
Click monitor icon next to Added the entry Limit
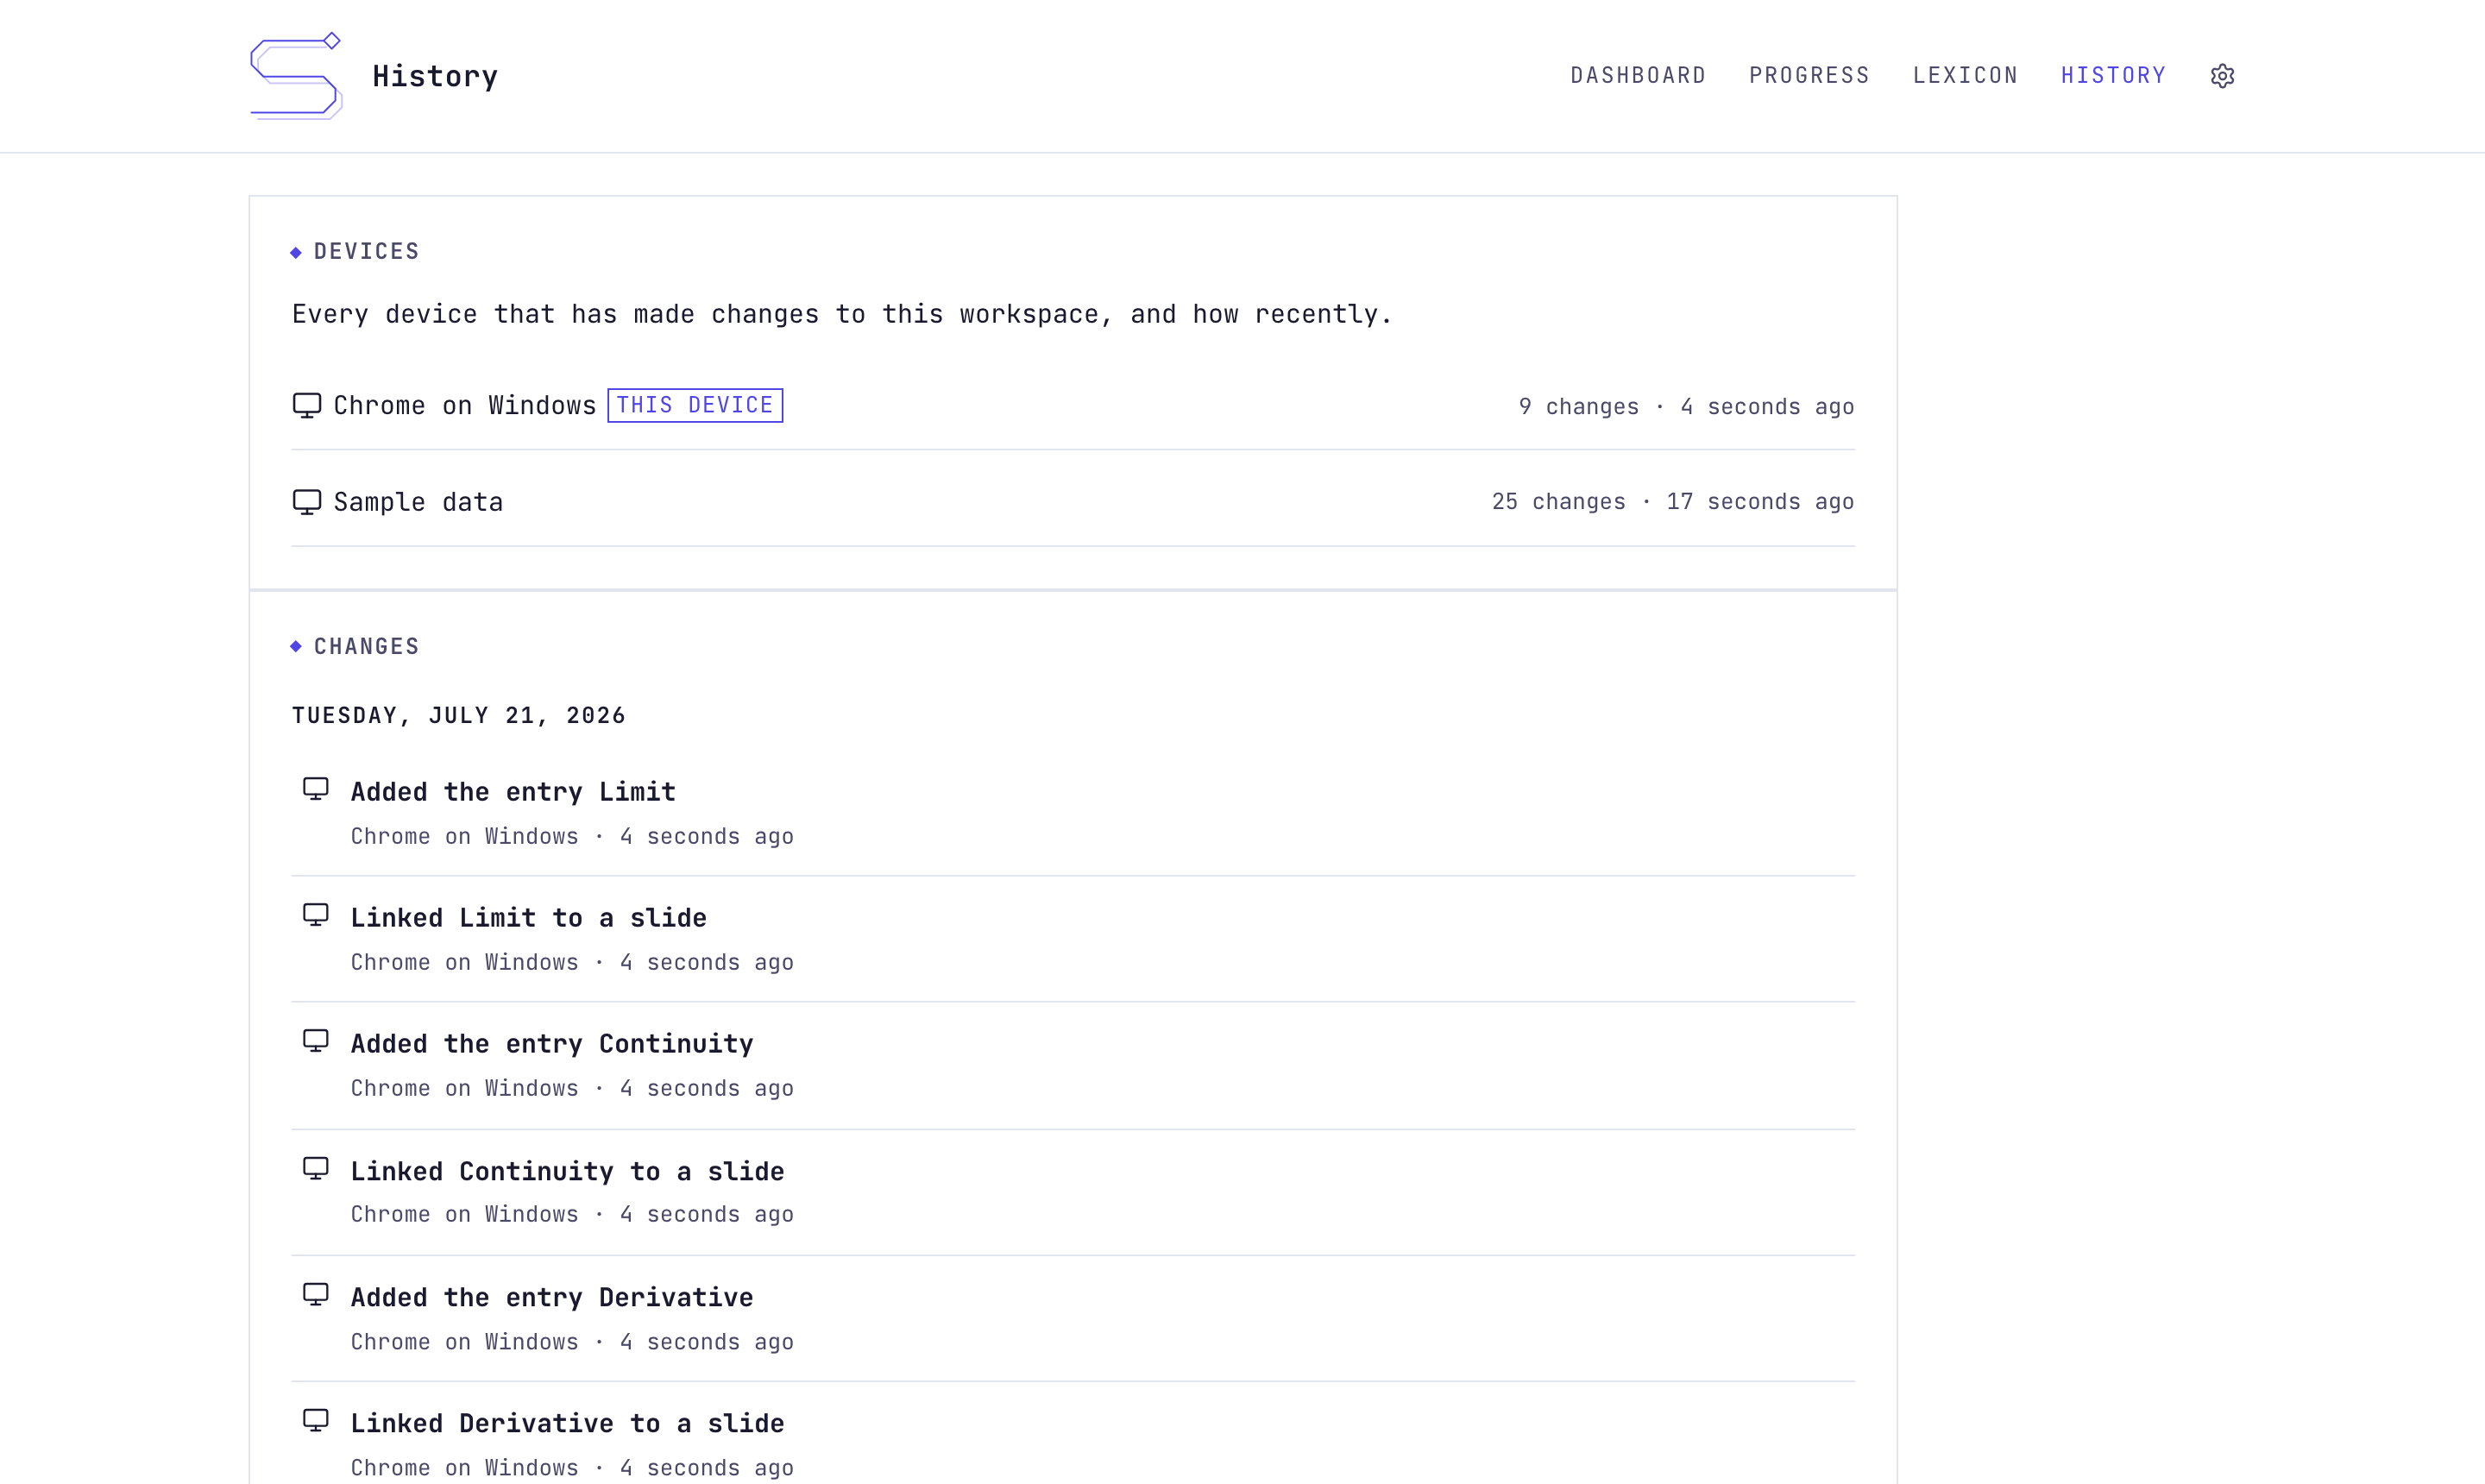coord(316,790)
